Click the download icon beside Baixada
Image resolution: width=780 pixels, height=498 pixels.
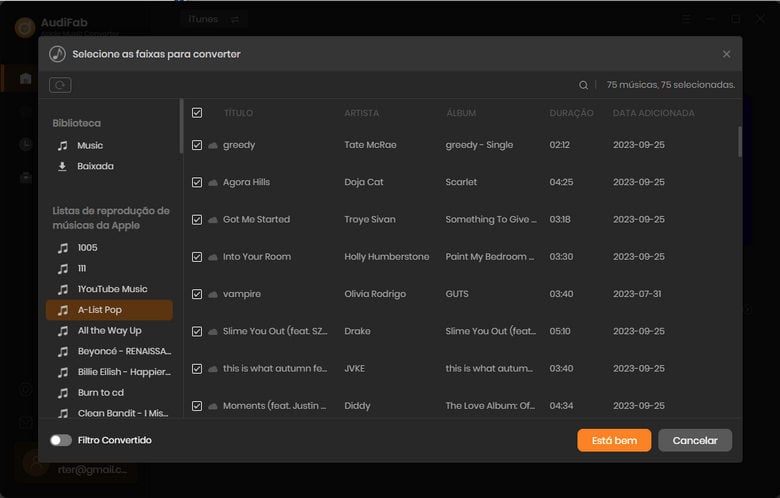coord(62,166)
